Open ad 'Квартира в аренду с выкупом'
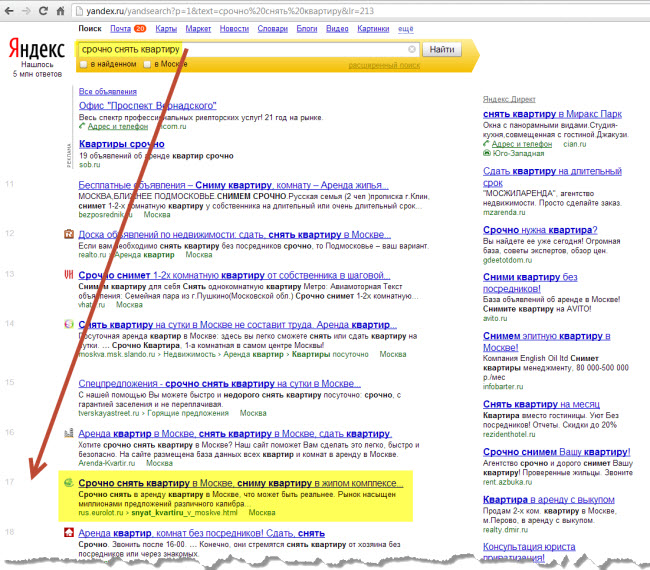Viewport: 650px width, 570px height. pos(549,500)
